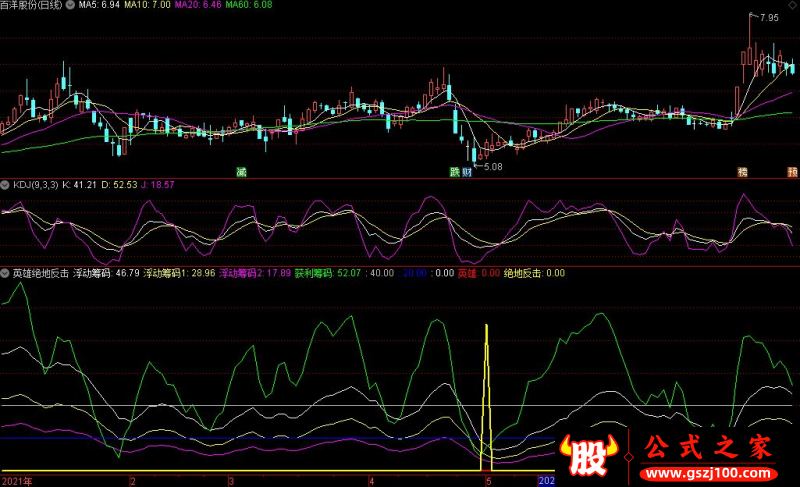
Task: Open the dropdown arrow before 英雄绝地反击
Action: [5, 273]
